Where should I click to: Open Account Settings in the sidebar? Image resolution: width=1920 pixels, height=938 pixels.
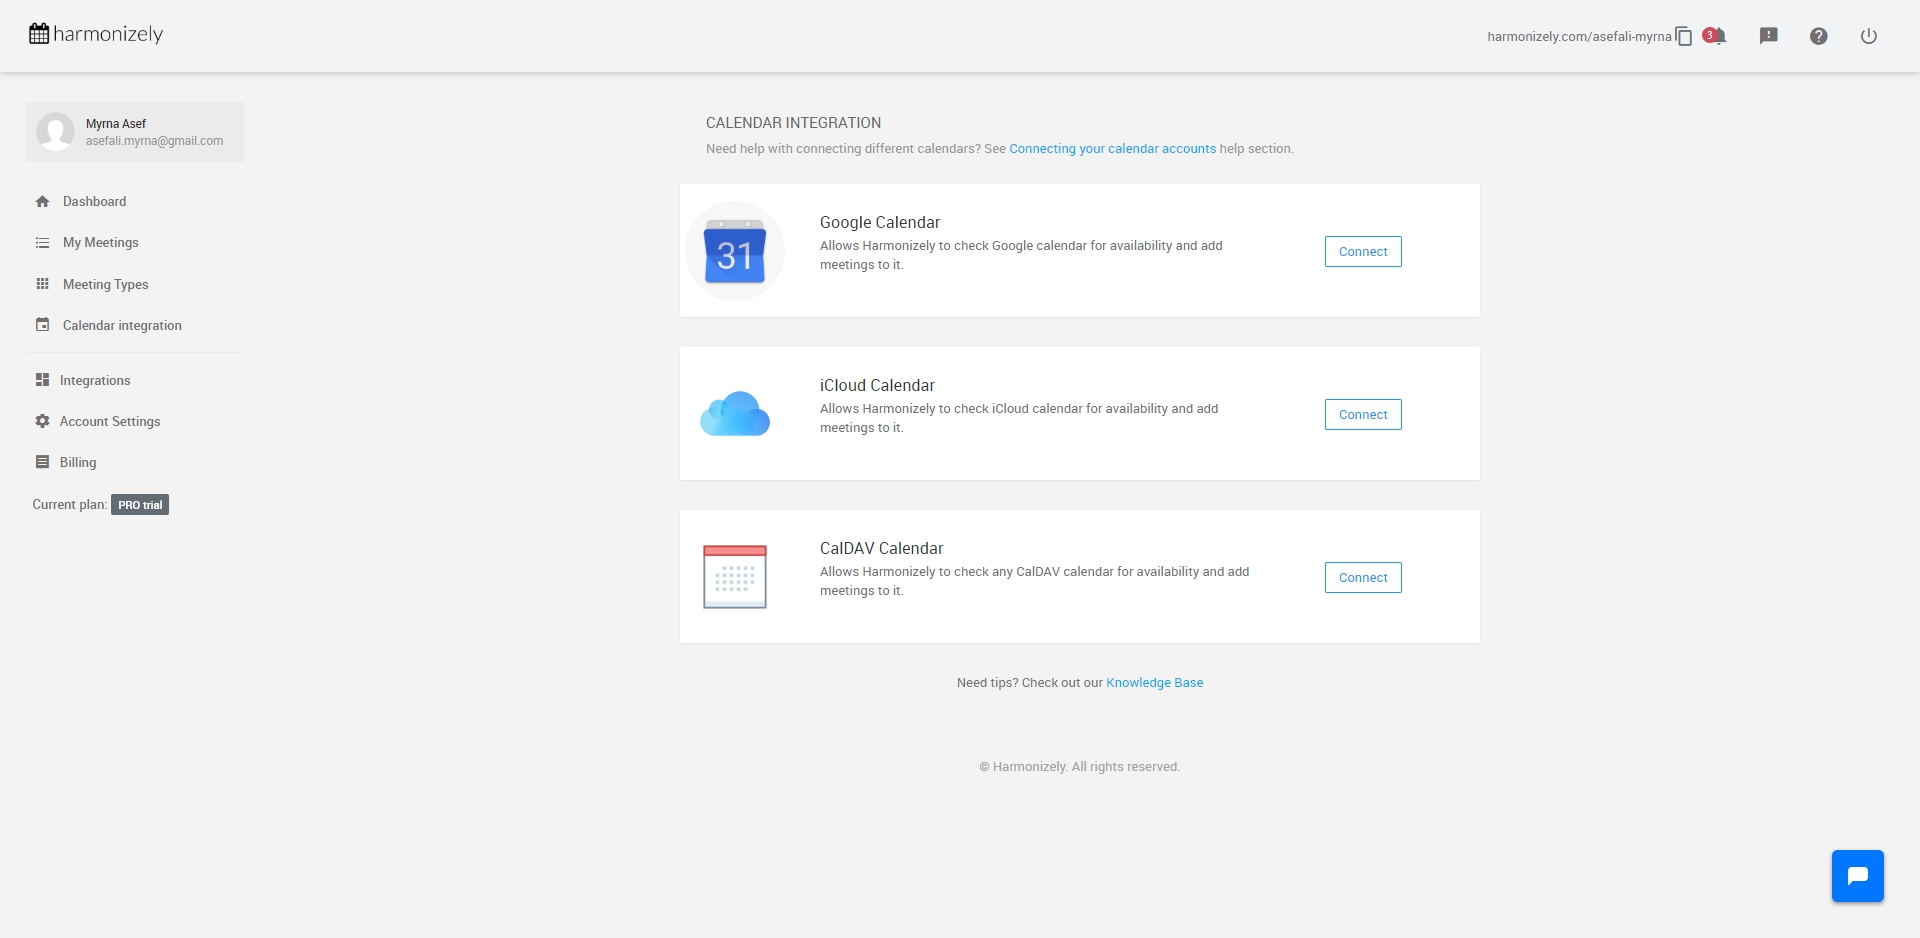(109, 421)
